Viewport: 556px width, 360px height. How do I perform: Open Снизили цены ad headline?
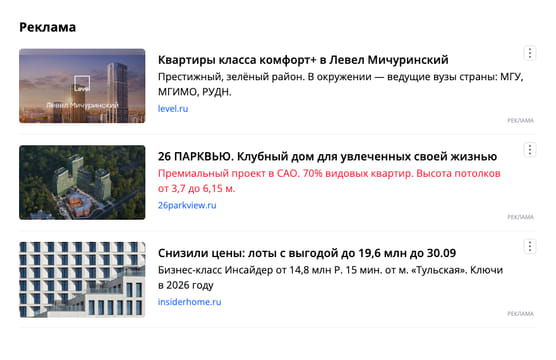[x=307, y=253]
